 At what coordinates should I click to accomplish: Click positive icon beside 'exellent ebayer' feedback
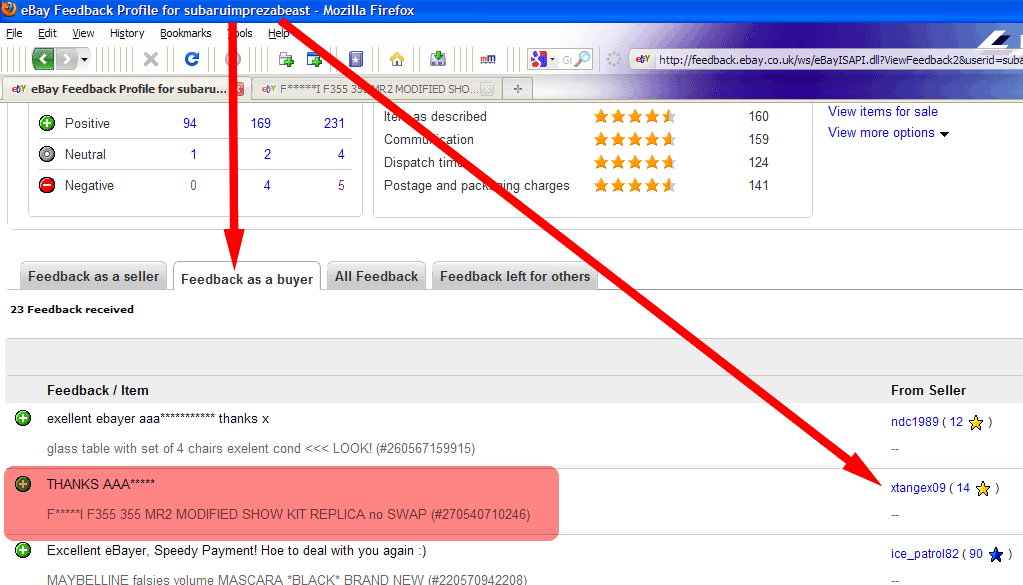23,418
